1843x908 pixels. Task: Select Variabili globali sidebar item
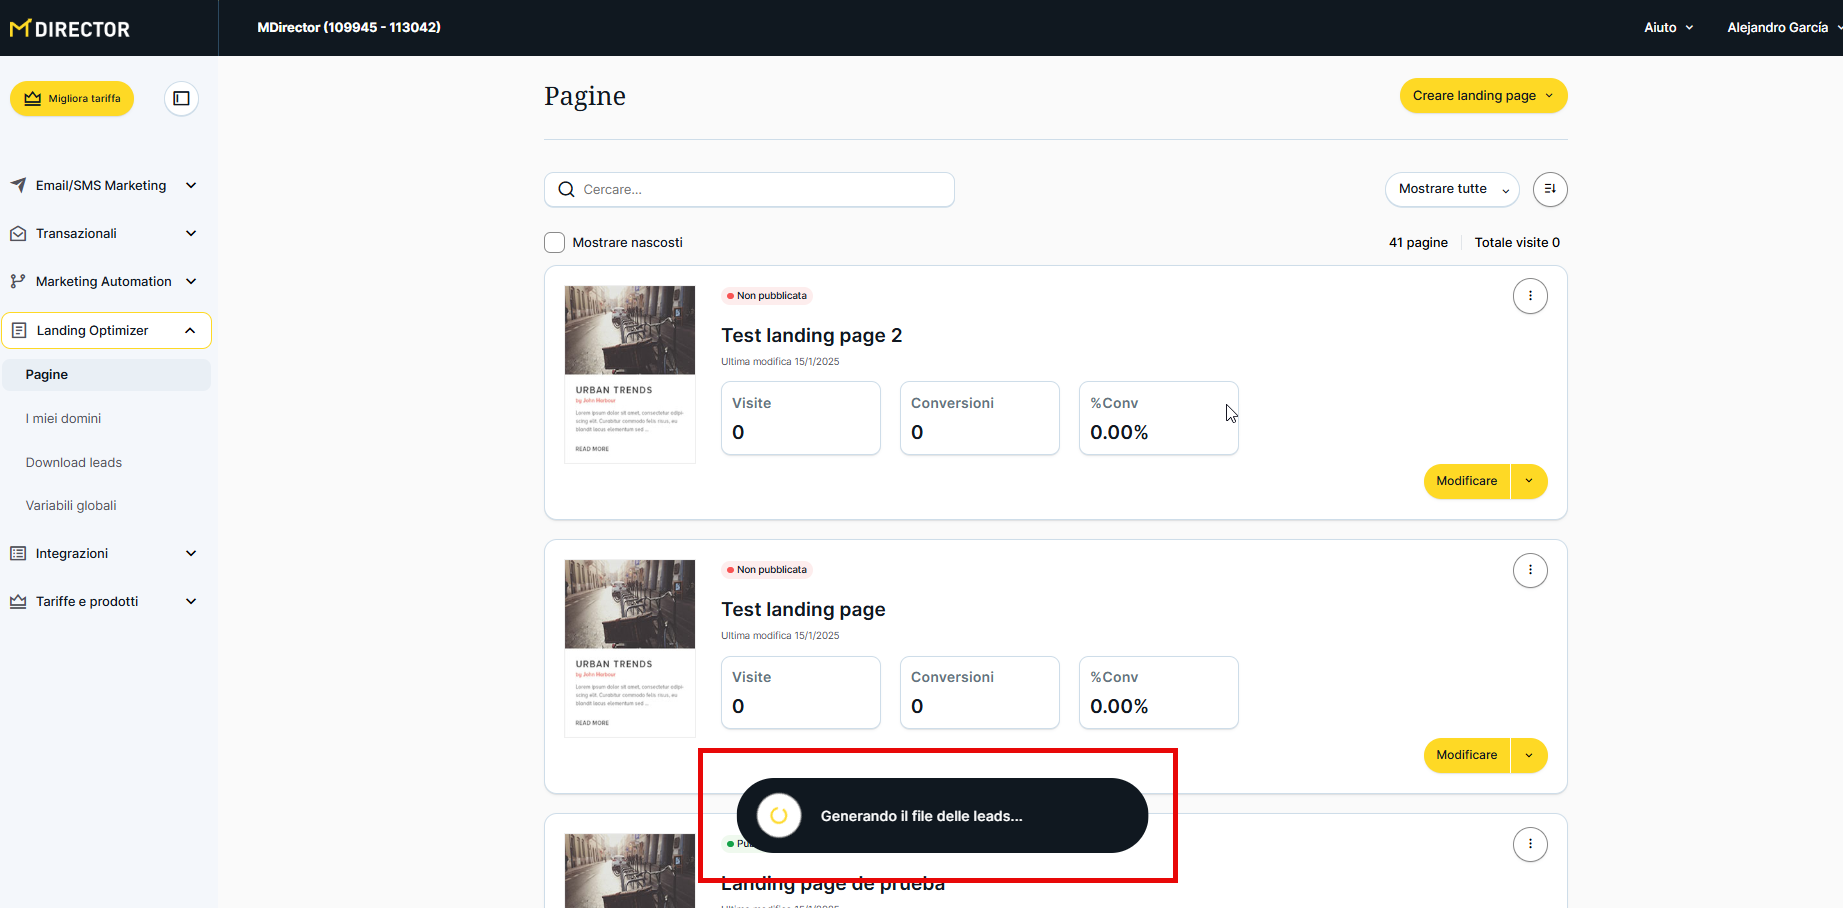click(x=71, y=505)
